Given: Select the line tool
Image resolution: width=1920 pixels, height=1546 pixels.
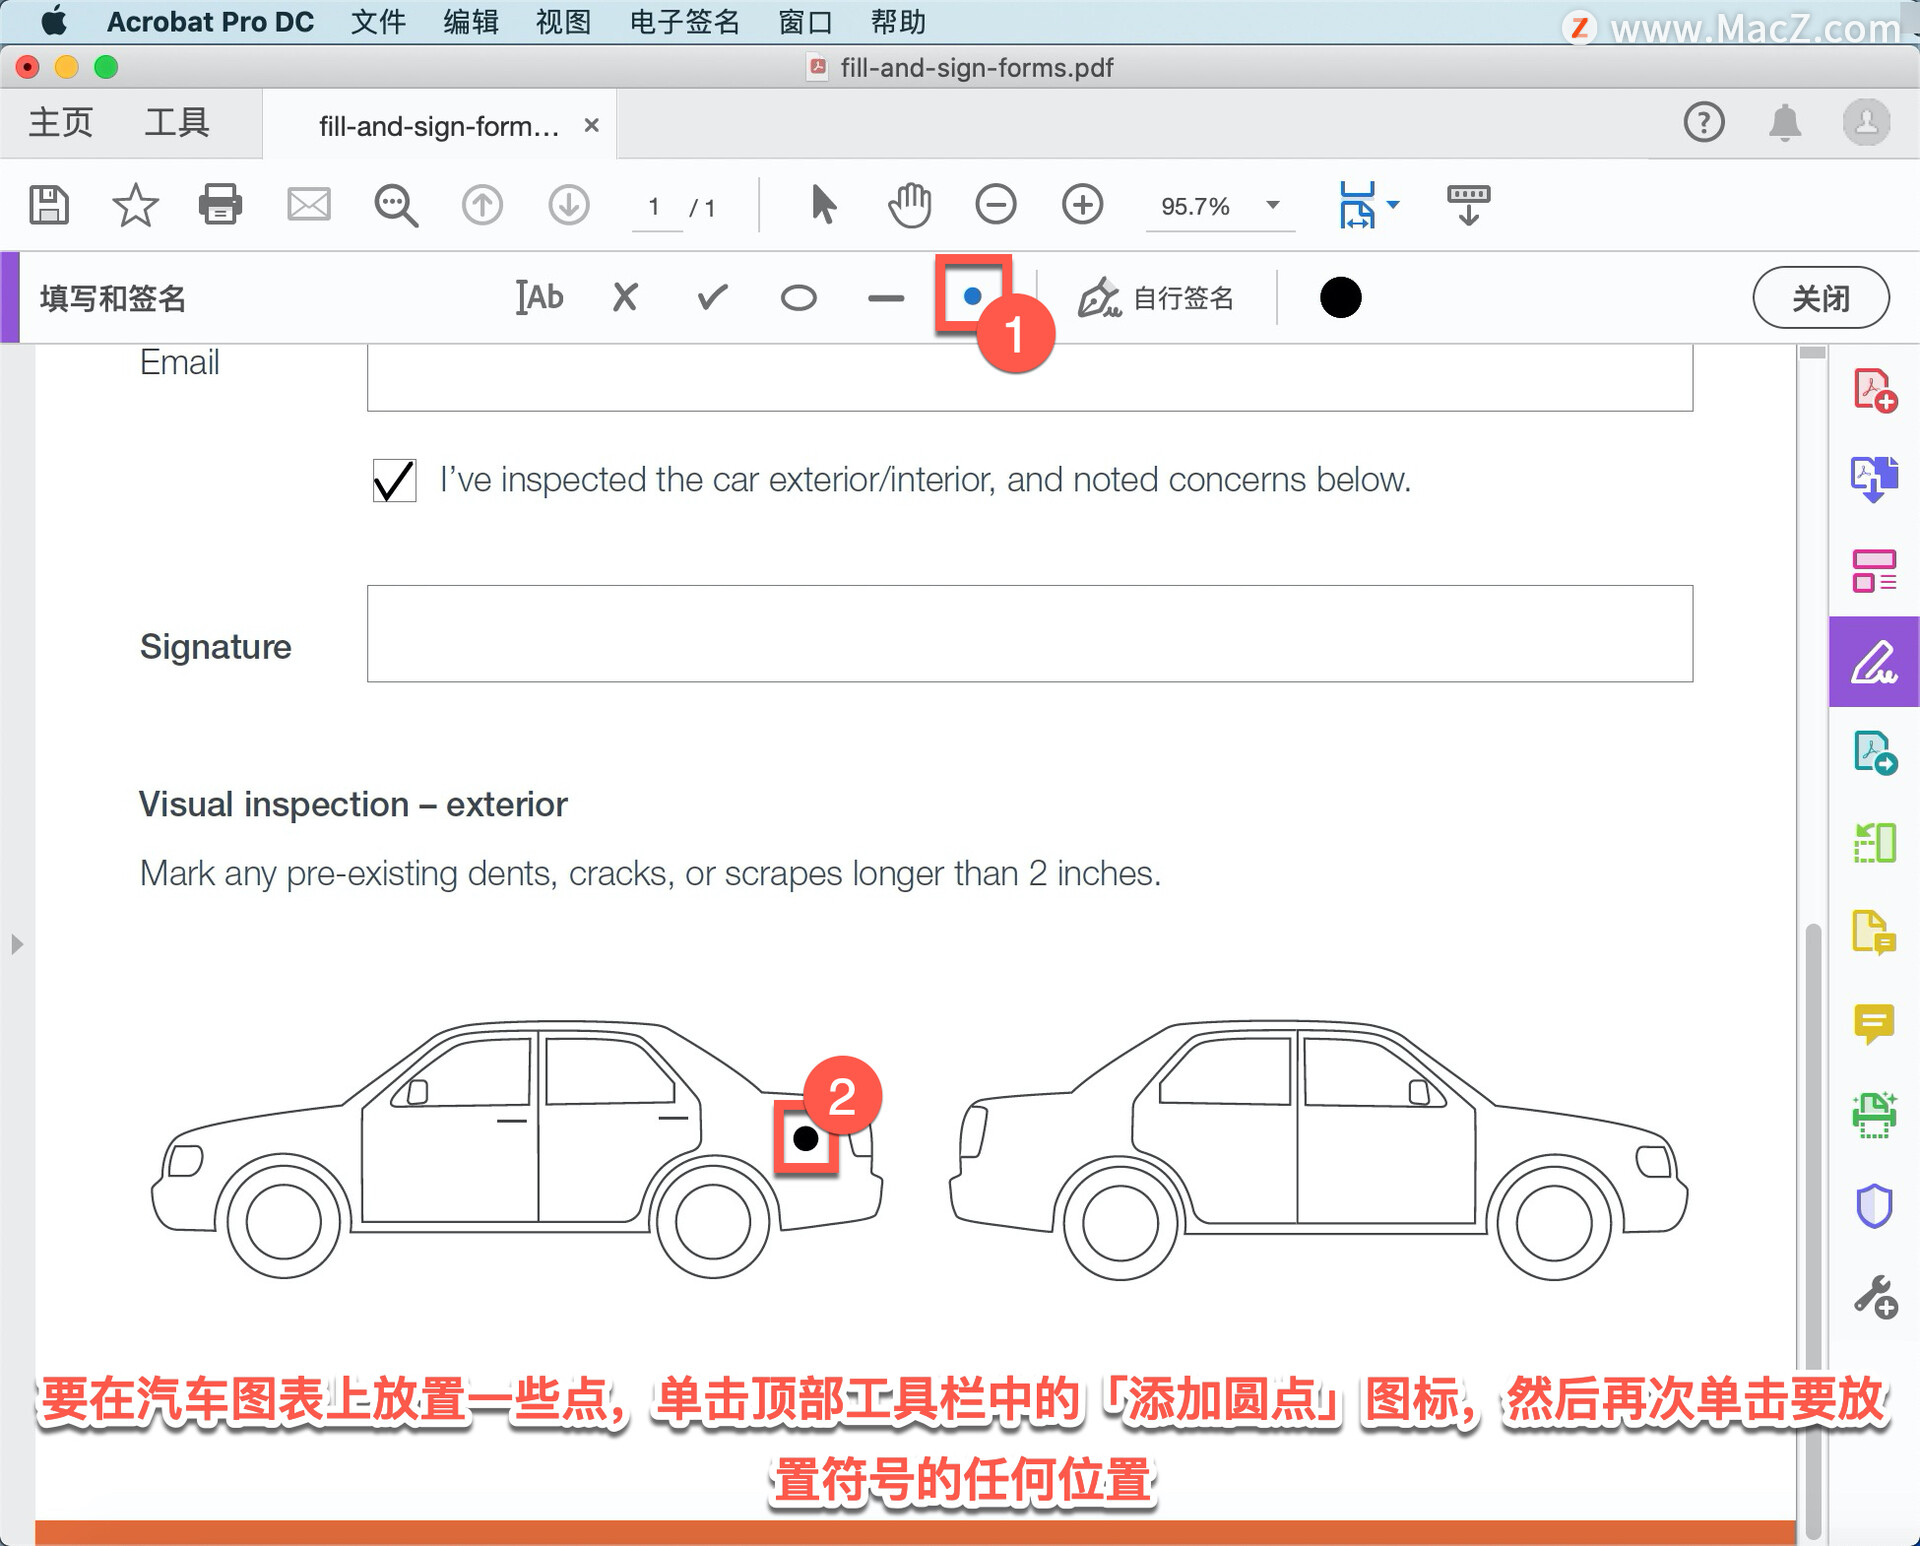Looking at the screenshot, I should point(886,298).
